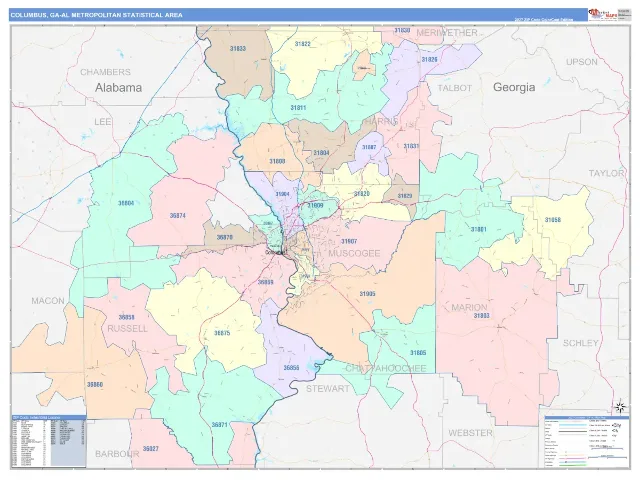The height and width of the screenshot is (480, 640).
Task: Click the 'CHAMBERS' county label
Action: pyautogui.click(x=105, y=72)
